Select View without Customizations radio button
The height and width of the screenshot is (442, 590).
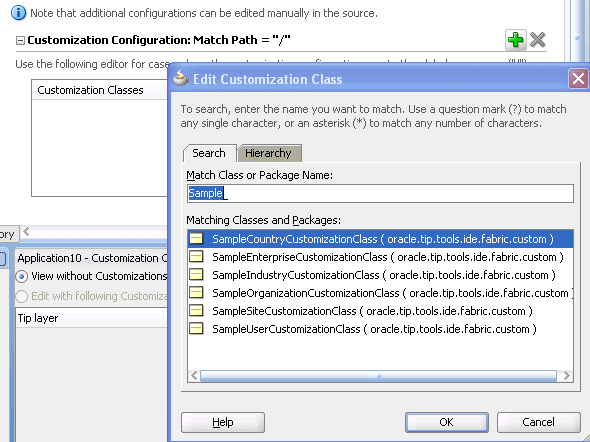pos(21,276)
